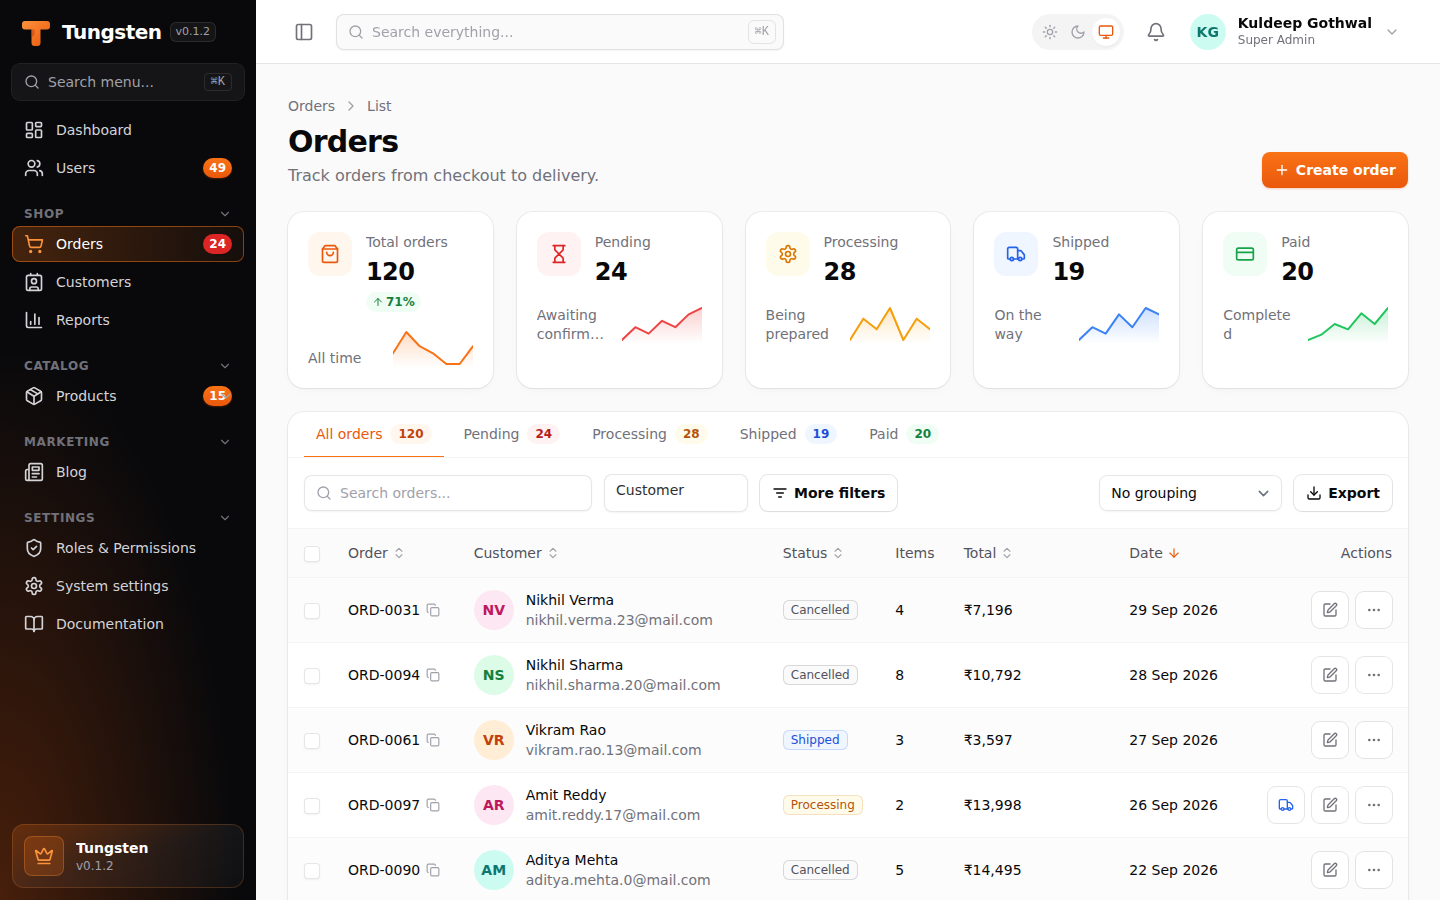Open more actions for ORD-0094
1440x900 pixels.
click(1374, 675)
